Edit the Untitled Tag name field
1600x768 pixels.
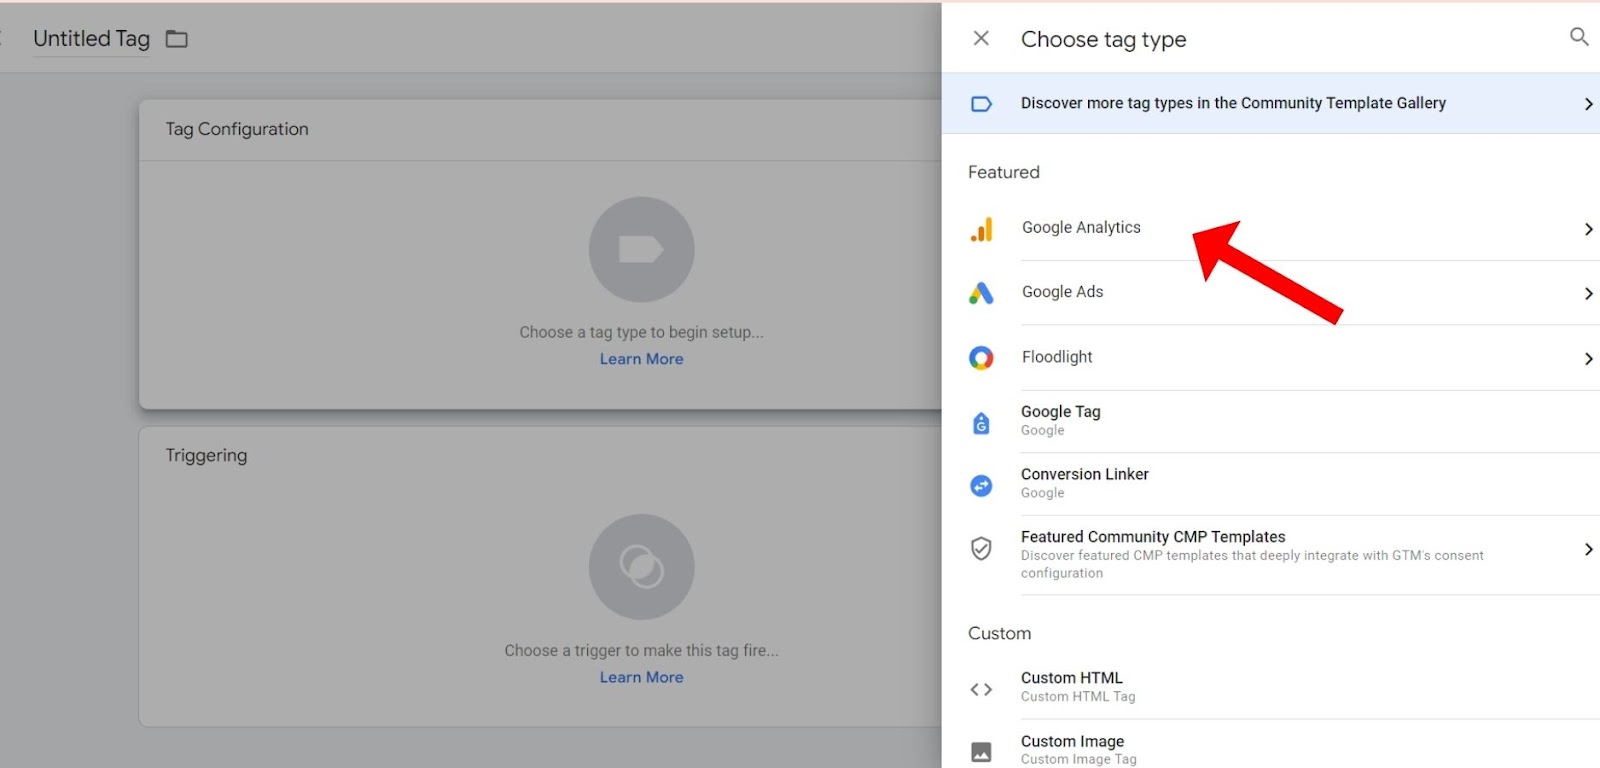(x=91, y=39)
